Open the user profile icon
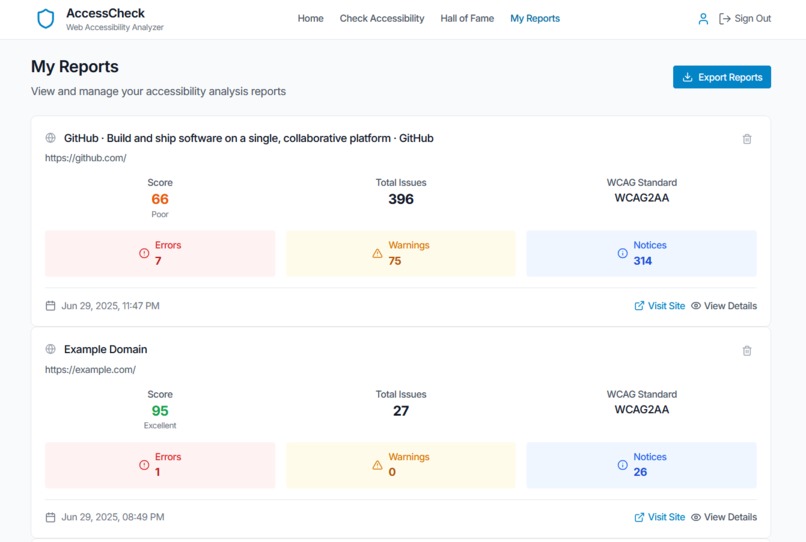 703,19
